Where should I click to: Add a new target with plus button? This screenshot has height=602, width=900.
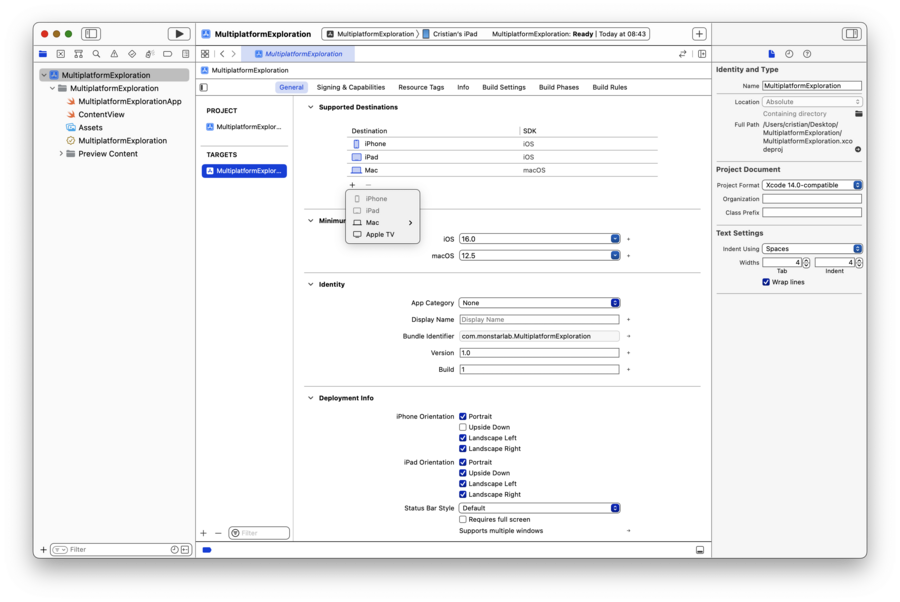coord(203,533)
